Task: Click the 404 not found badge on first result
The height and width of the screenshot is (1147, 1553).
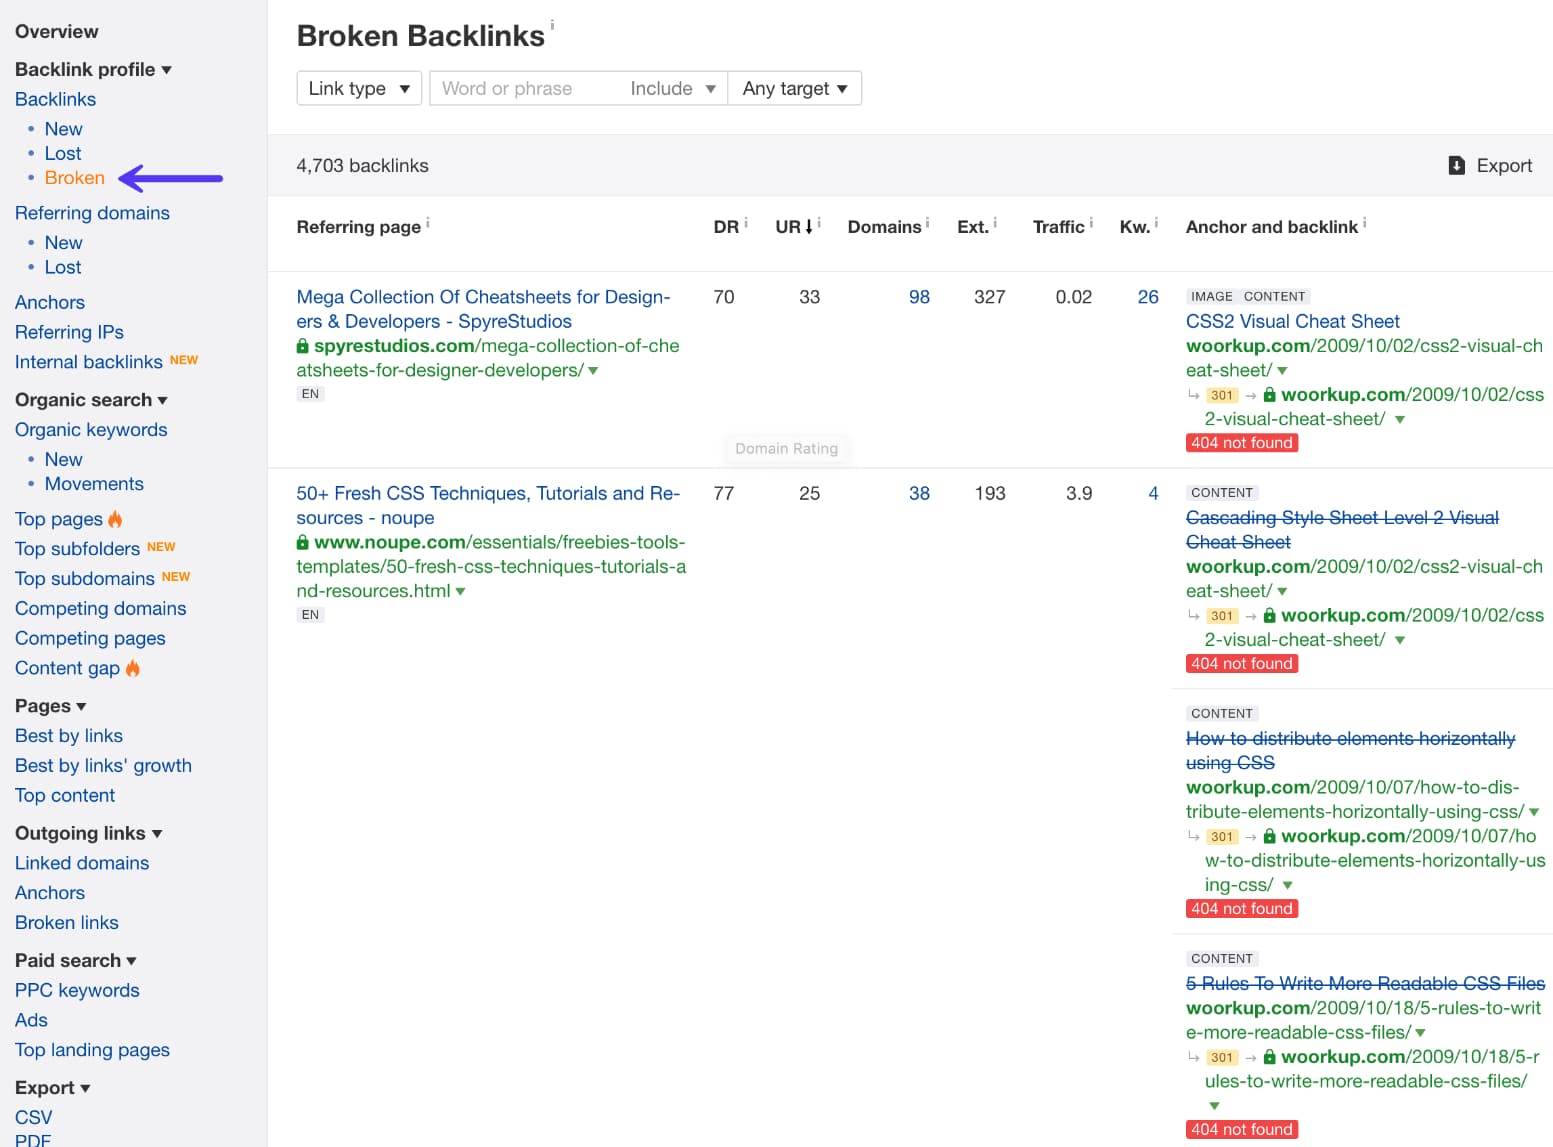Action: pos(1241,442)
